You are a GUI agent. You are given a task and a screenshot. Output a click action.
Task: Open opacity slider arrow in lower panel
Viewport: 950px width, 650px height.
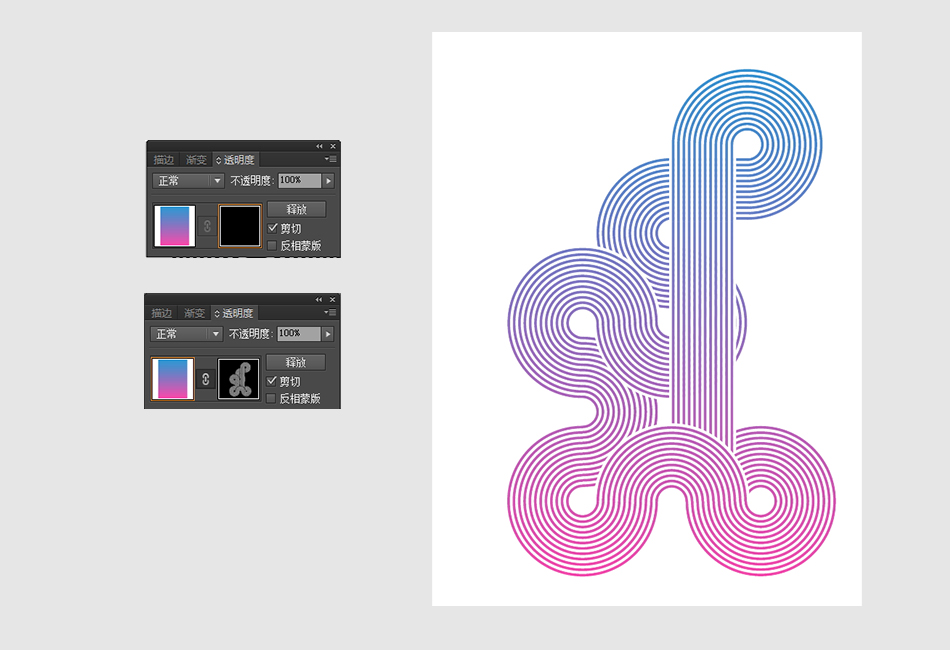[328, 334]
